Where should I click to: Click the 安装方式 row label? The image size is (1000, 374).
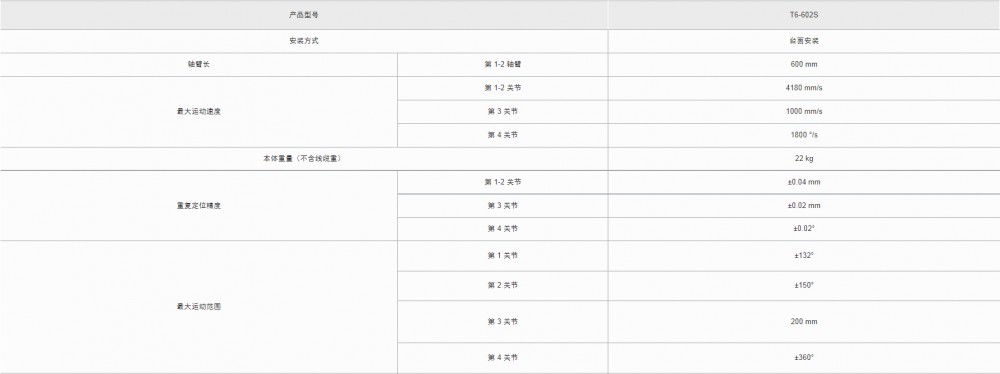304,41
